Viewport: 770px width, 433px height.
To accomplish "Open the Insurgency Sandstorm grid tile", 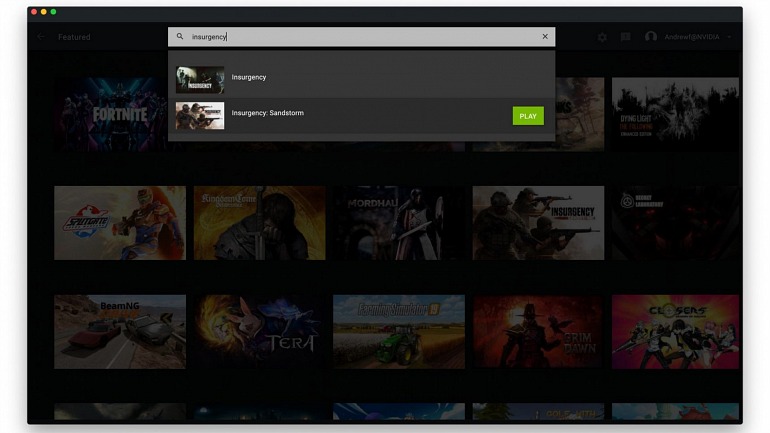I will click(538, 223).
